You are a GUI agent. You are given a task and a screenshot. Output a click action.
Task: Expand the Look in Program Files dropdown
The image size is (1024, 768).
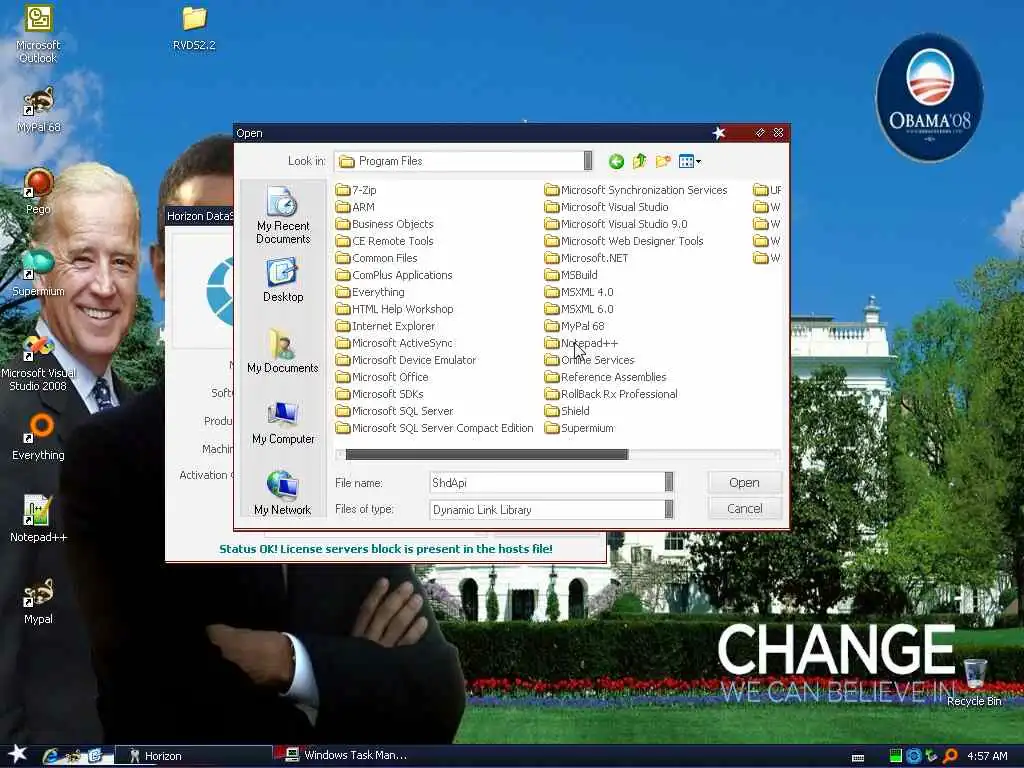click(x=588, y=161)
